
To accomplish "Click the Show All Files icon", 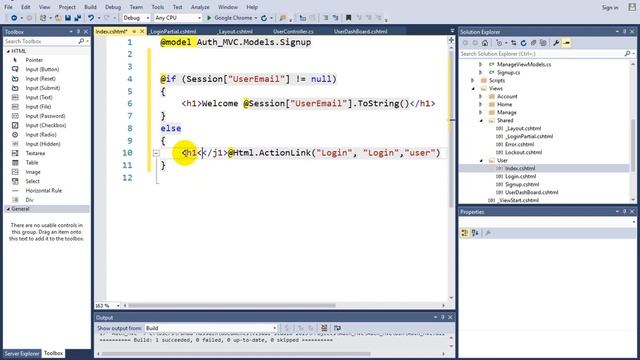I will point(543,43).
